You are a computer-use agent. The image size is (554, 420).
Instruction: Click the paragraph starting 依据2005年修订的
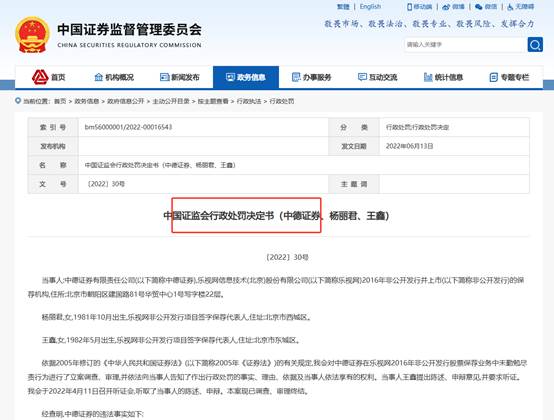(x=278, y=377)
